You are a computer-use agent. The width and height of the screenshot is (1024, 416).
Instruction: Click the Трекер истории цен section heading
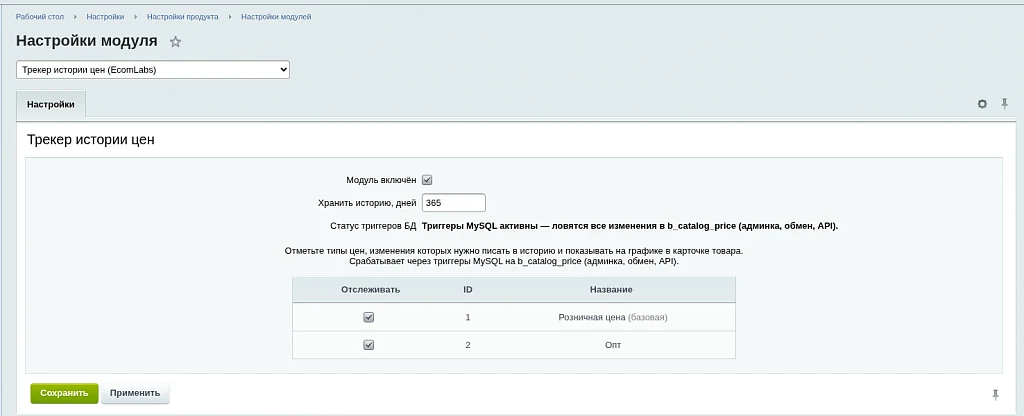coord(91,139)
